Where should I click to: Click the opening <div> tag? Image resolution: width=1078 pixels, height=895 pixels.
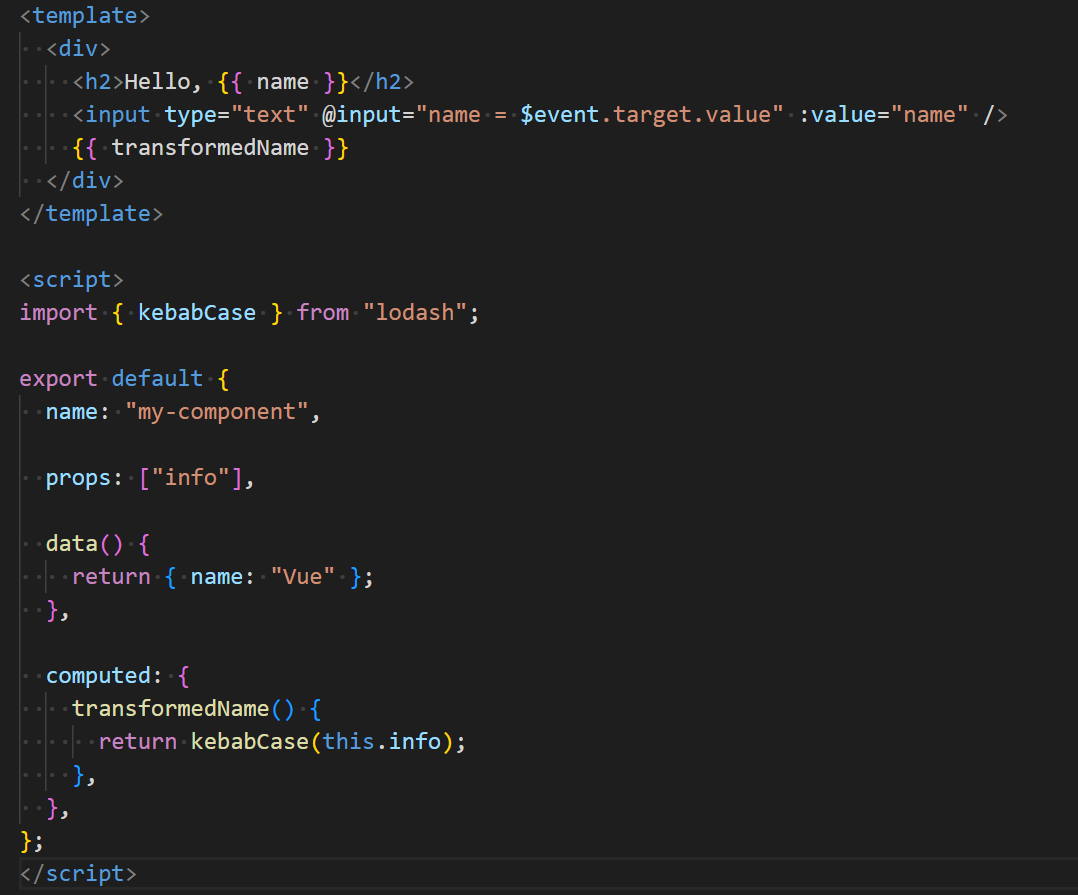click(78, 49)
